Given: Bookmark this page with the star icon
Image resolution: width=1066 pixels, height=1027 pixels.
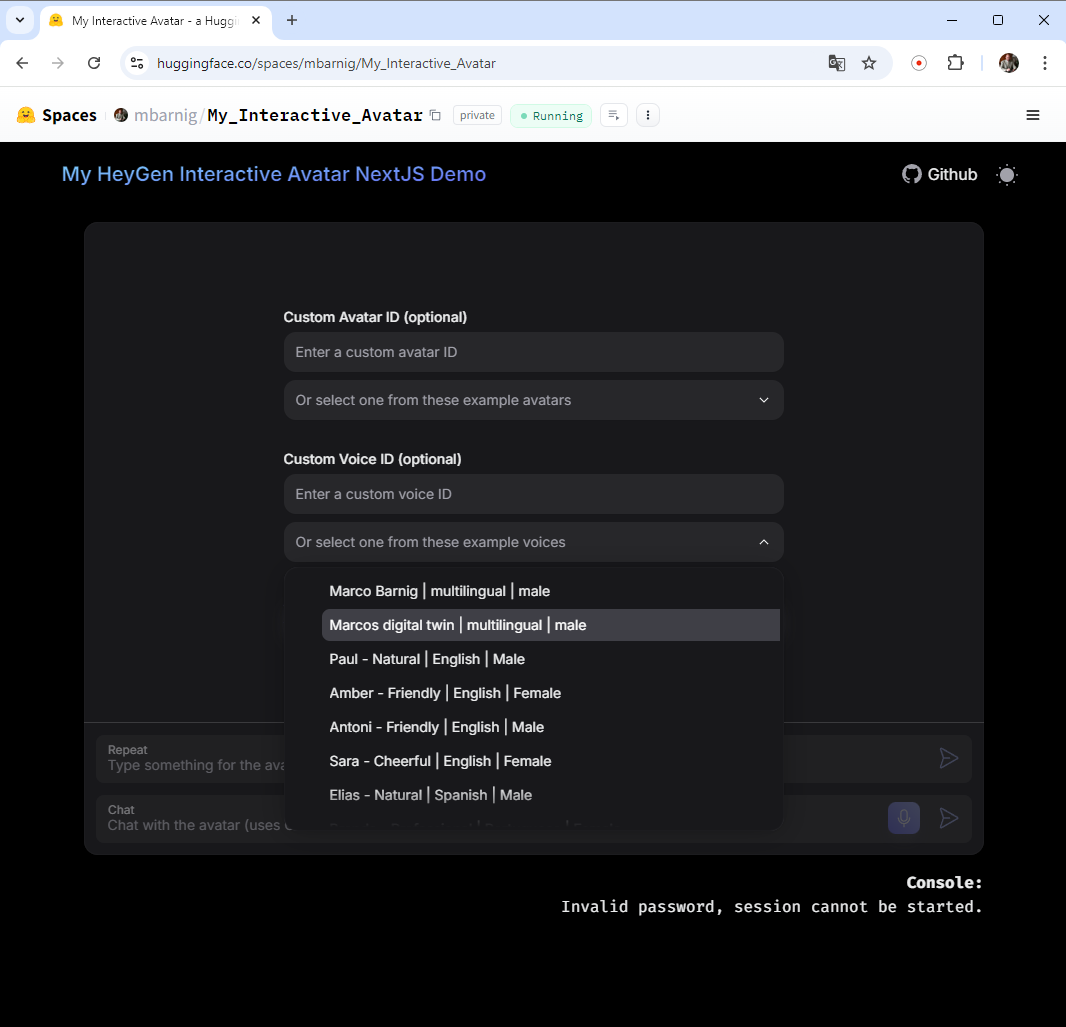Looking at the screenshot, I should [x=869, y=63].
